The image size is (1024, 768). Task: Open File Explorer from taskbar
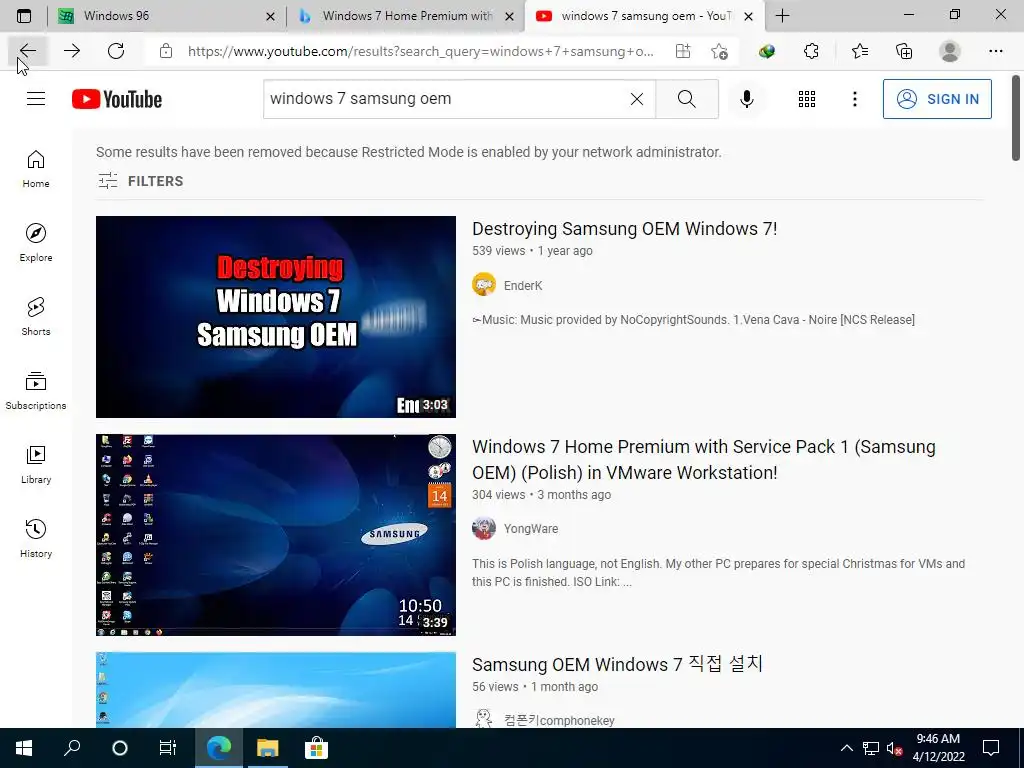267,748
